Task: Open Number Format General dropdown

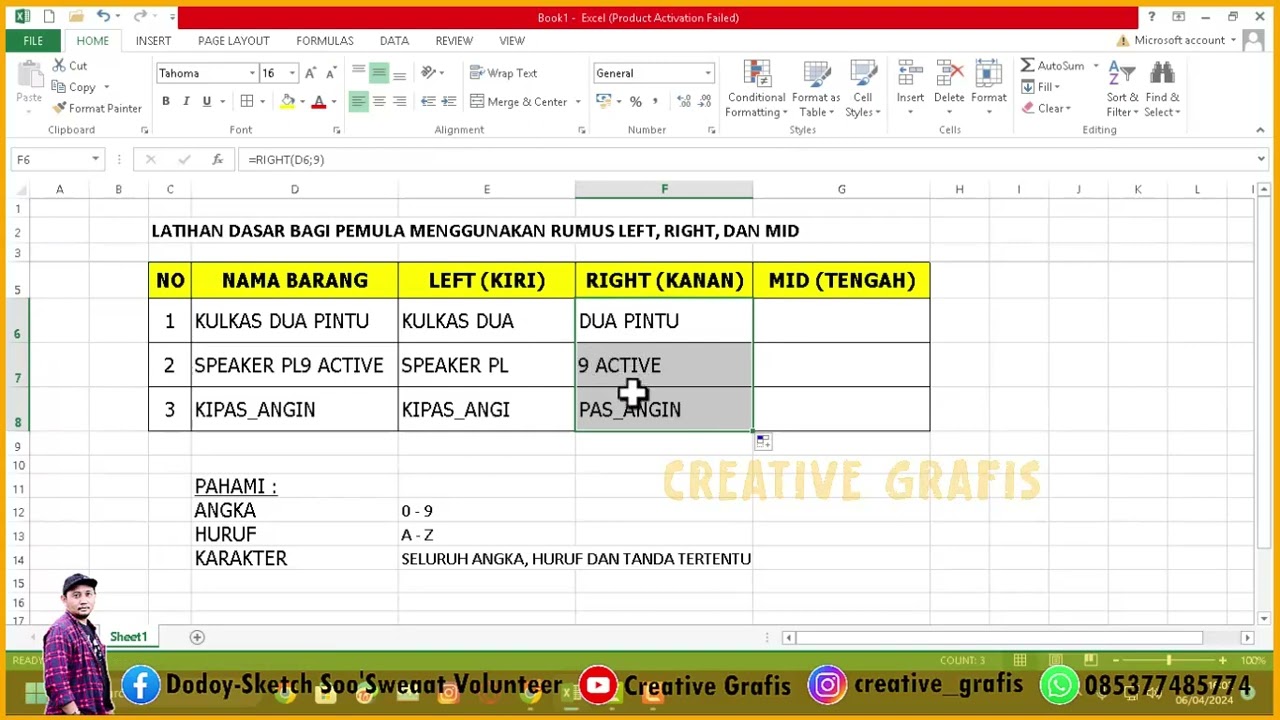Action: click(x=708, y=73)
